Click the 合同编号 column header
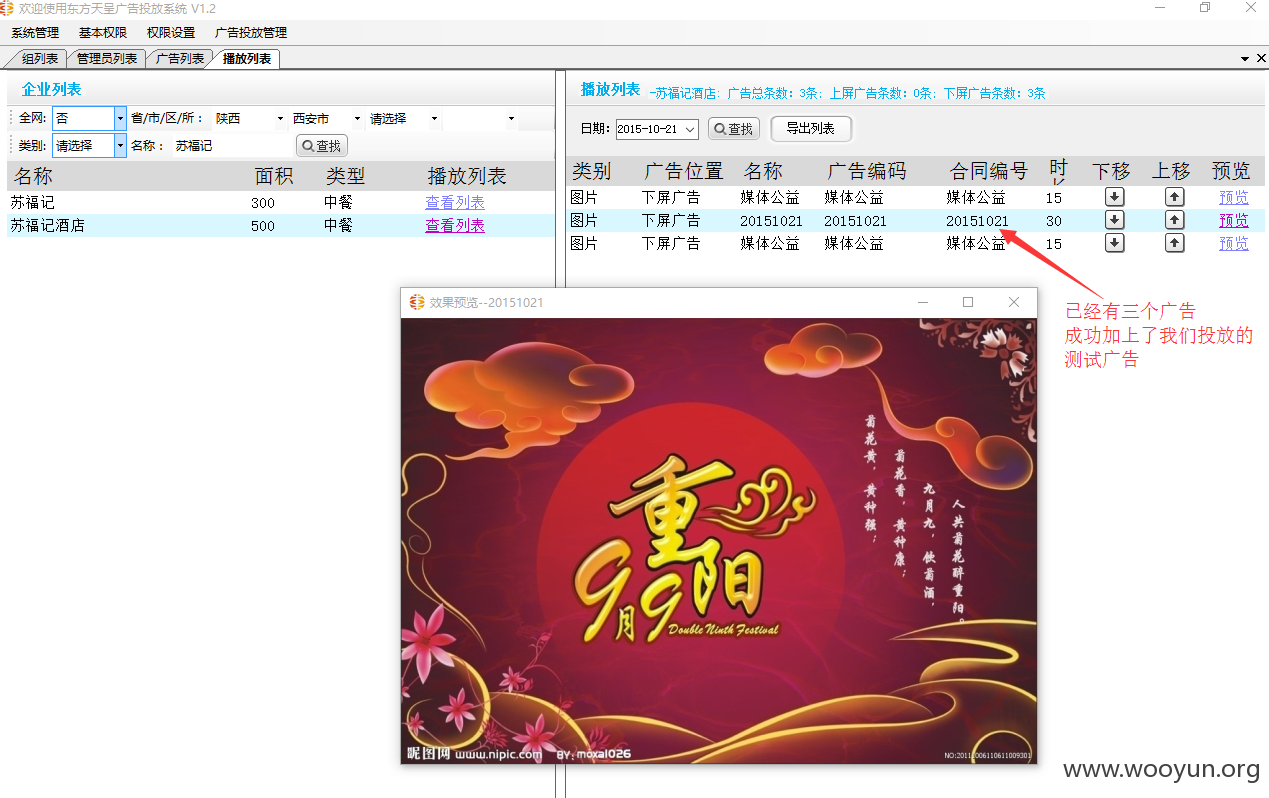The image size is (1269, 798). tap(989, 171)
